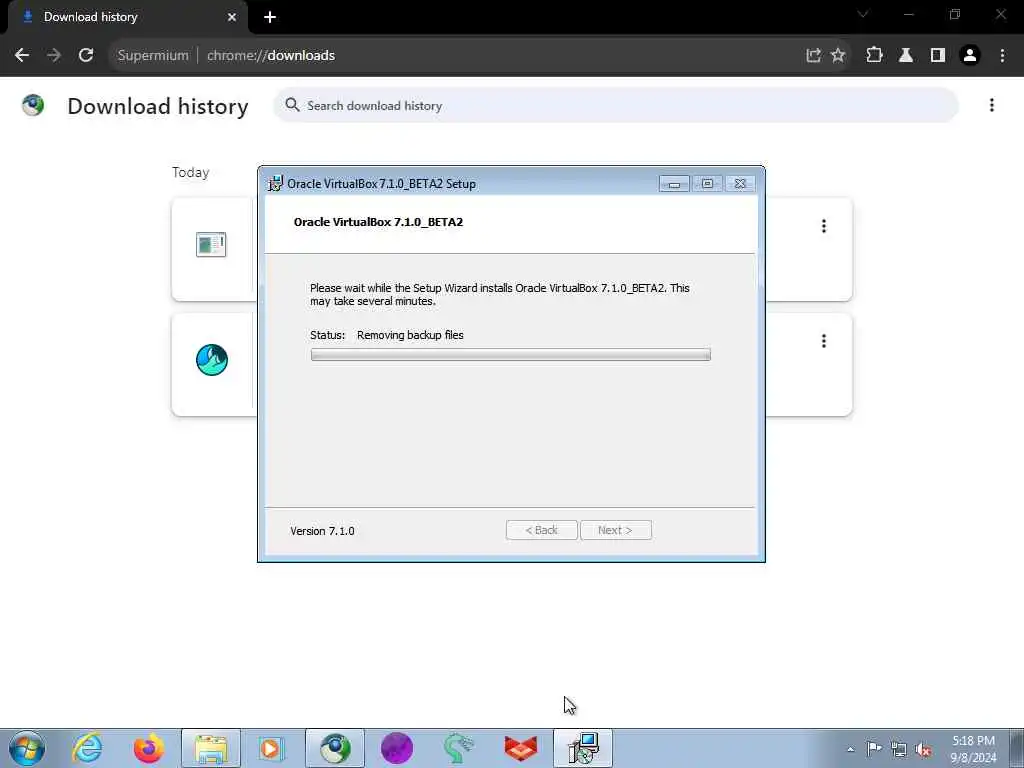Open a new browser tab

tap(270, 17)
